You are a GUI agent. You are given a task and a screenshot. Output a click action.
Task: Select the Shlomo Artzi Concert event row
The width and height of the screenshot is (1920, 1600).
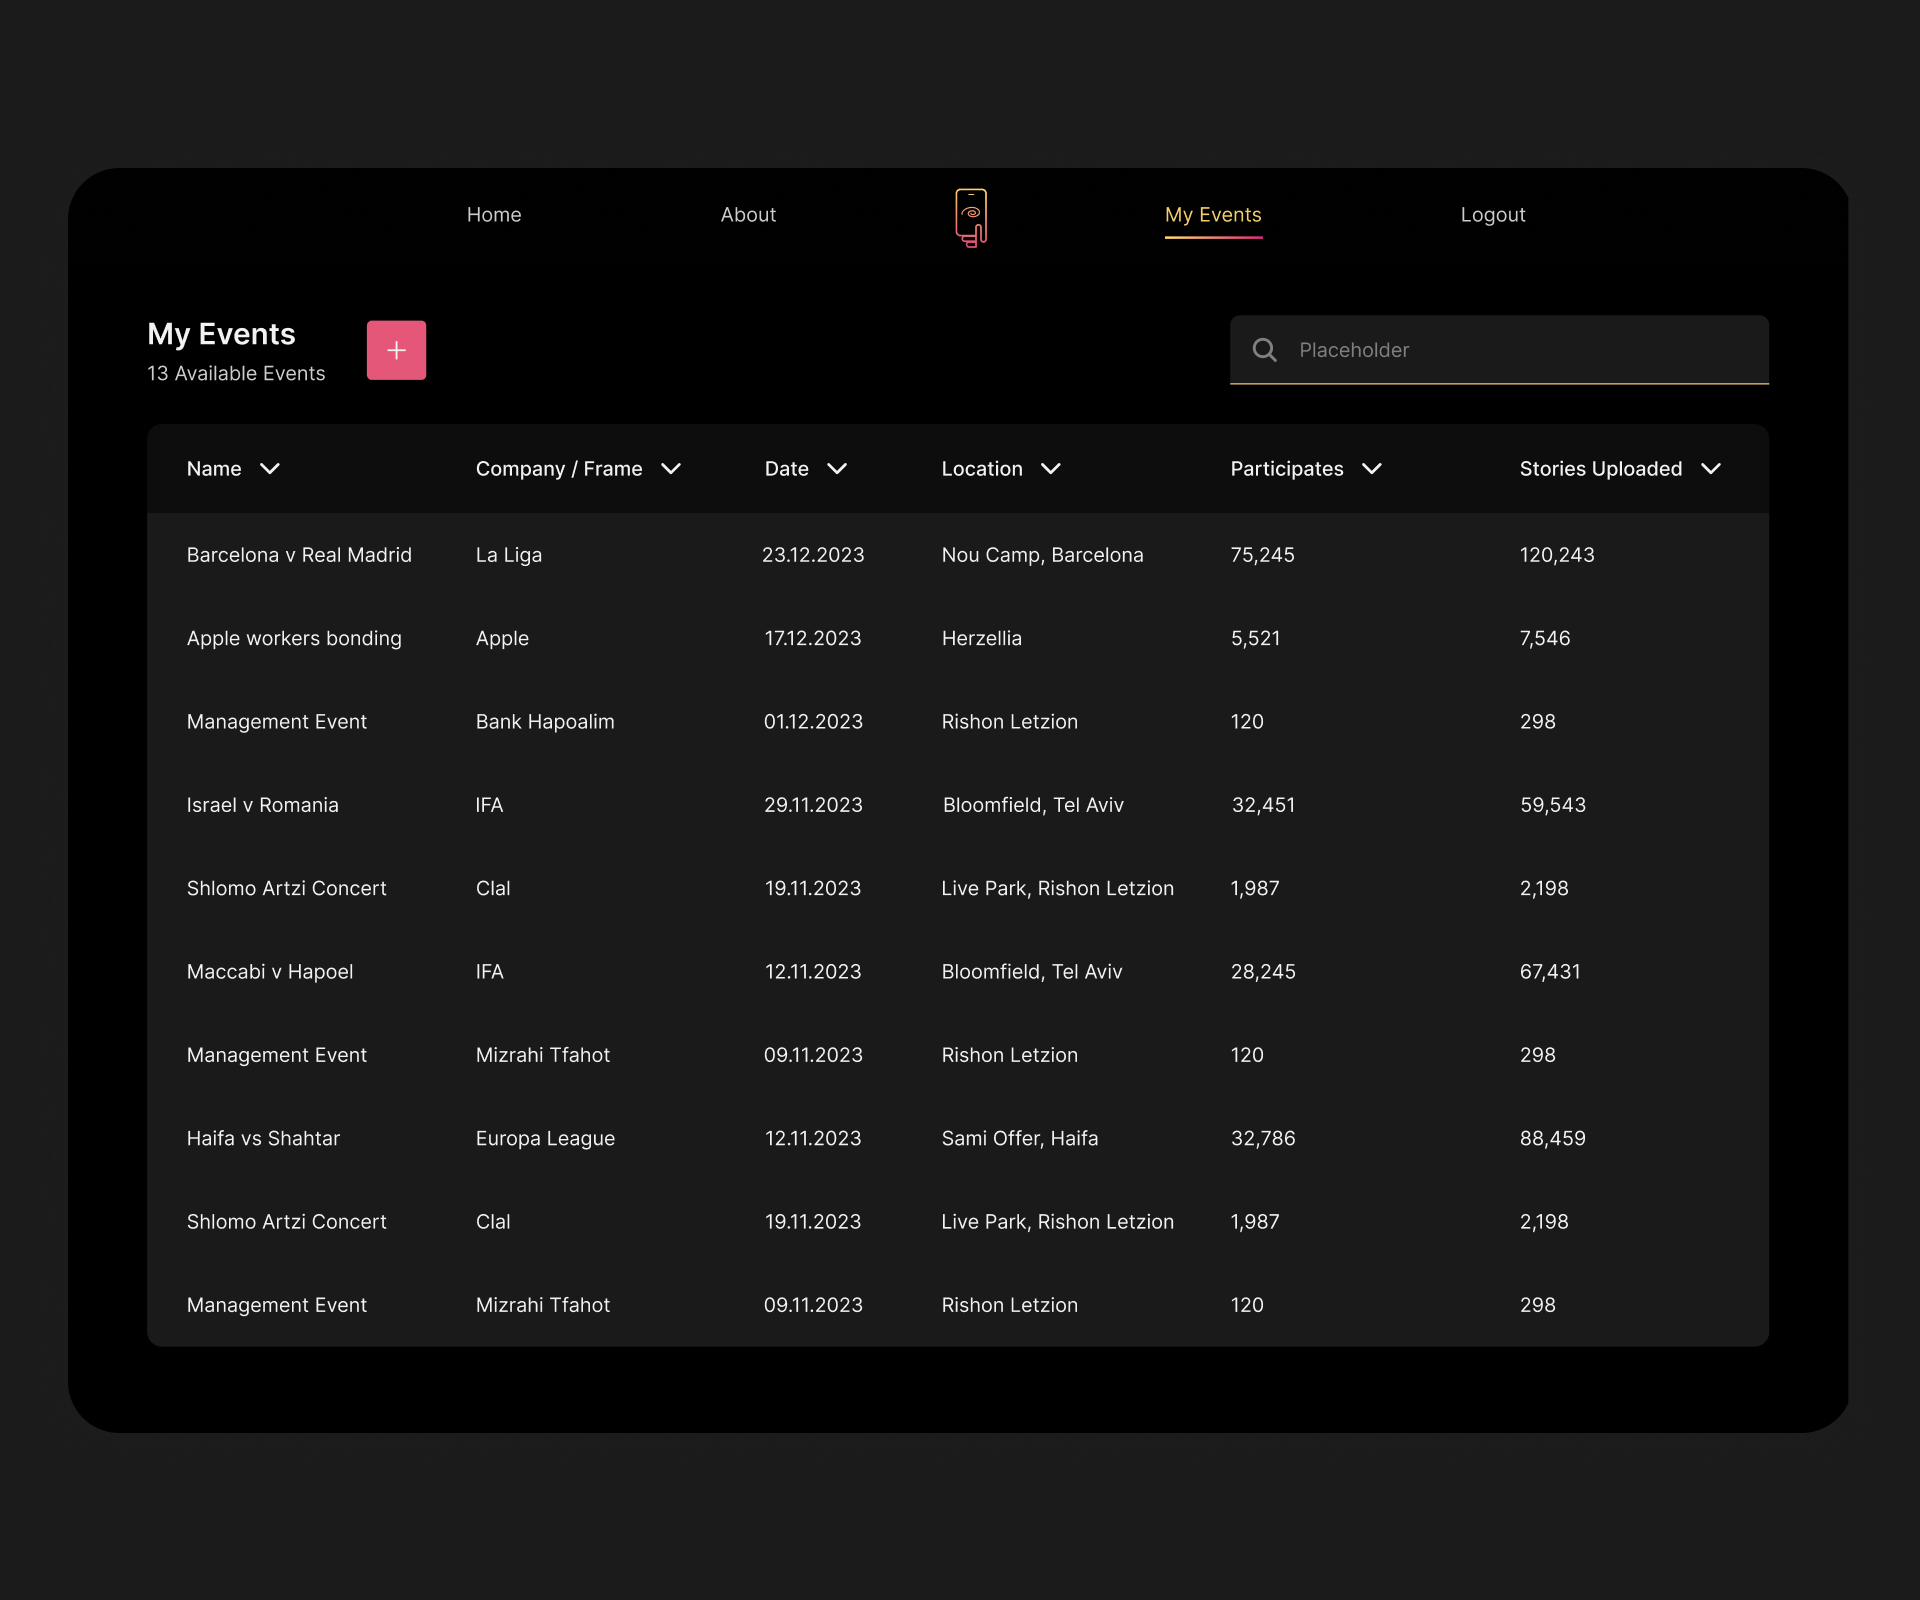pos(286,888)
